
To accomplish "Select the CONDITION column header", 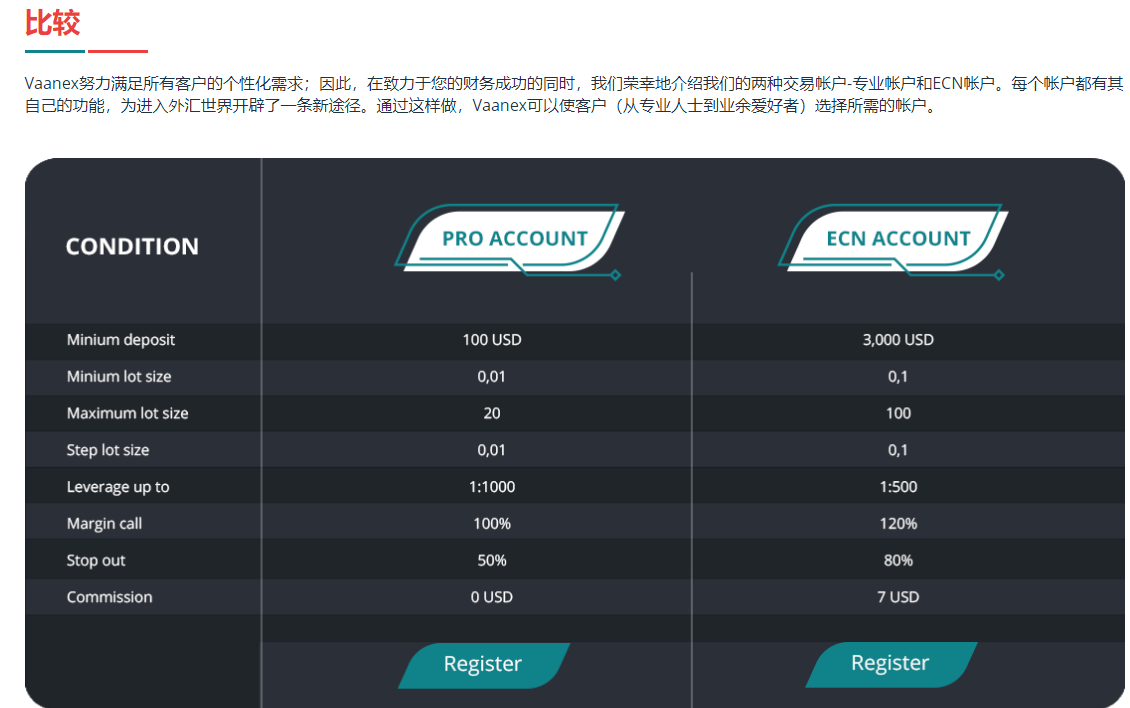I will 131,246.
